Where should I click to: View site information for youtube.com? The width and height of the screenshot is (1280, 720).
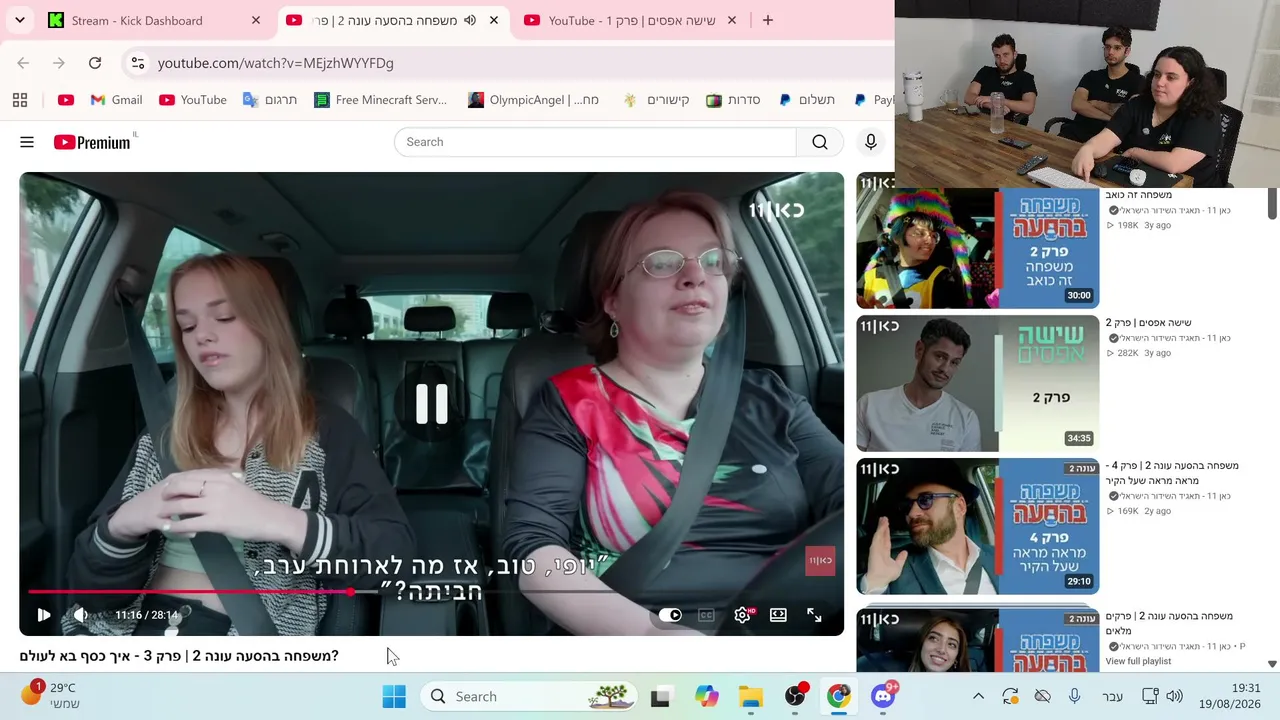(138, 63)
